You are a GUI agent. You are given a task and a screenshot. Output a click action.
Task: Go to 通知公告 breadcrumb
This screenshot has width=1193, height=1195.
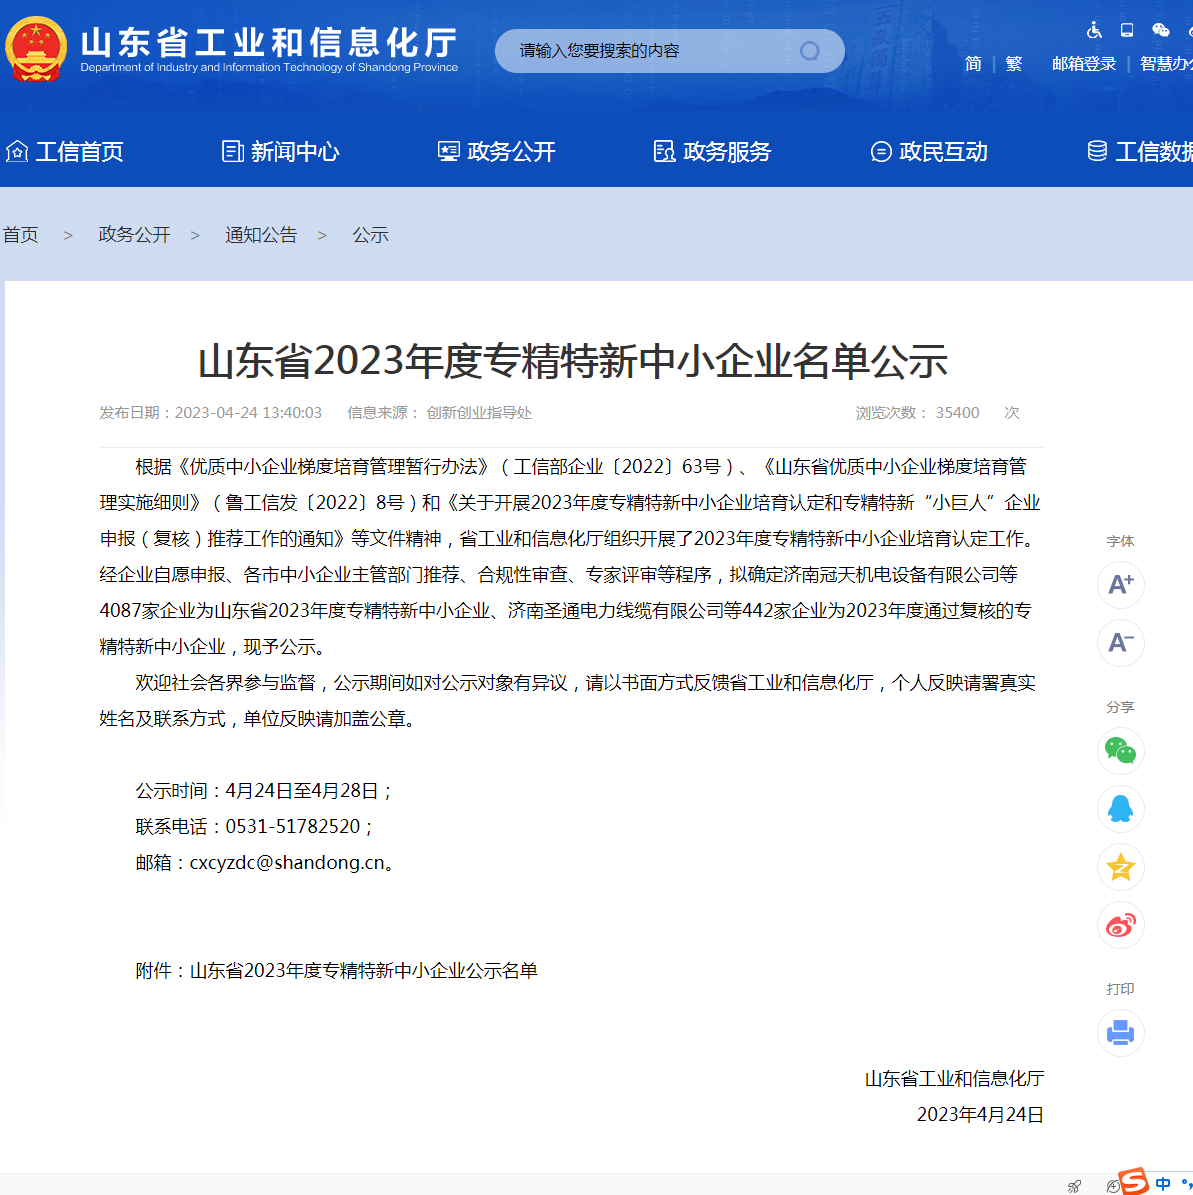[x=261, y=235]
